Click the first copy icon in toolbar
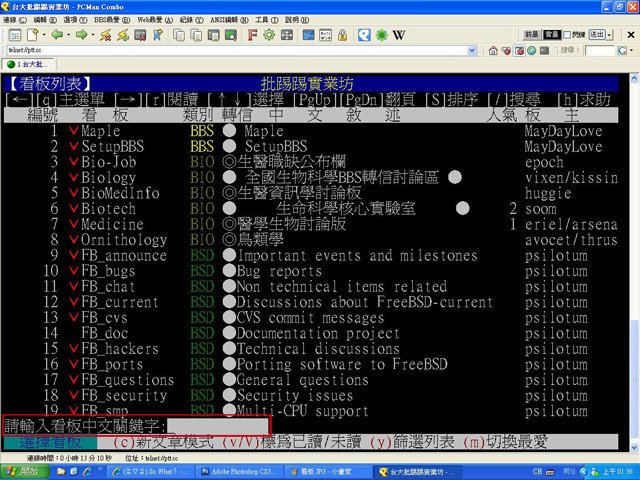The width and height of the screenshot is (640, 480). (x=179, y=35)
